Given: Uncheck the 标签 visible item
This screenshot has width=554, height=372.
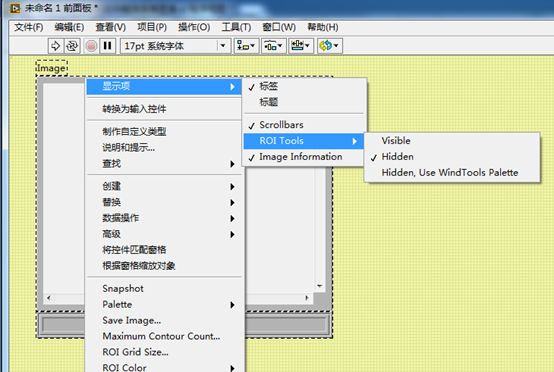Looking at the screenshot, I should coord(304,86).
